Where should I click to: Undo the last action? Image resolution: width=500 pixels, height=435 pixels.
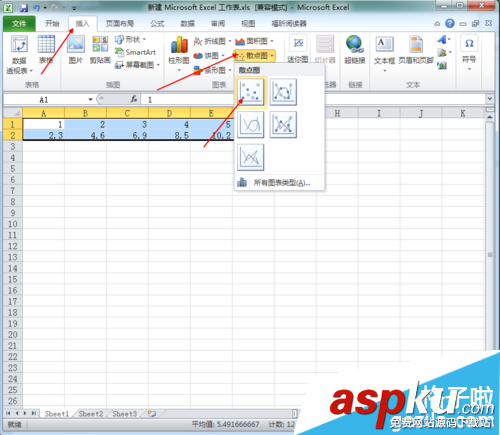37,7
